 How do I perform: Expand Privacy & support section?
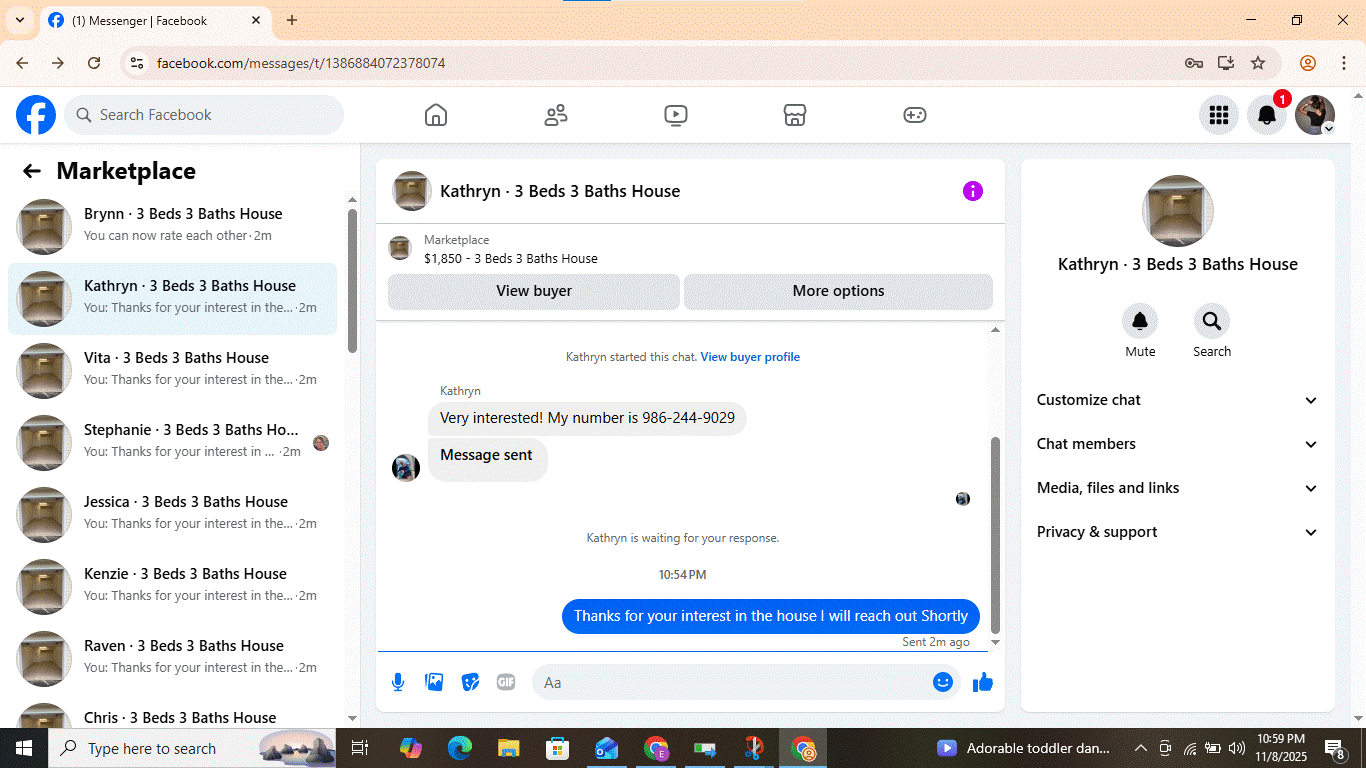1178,532
